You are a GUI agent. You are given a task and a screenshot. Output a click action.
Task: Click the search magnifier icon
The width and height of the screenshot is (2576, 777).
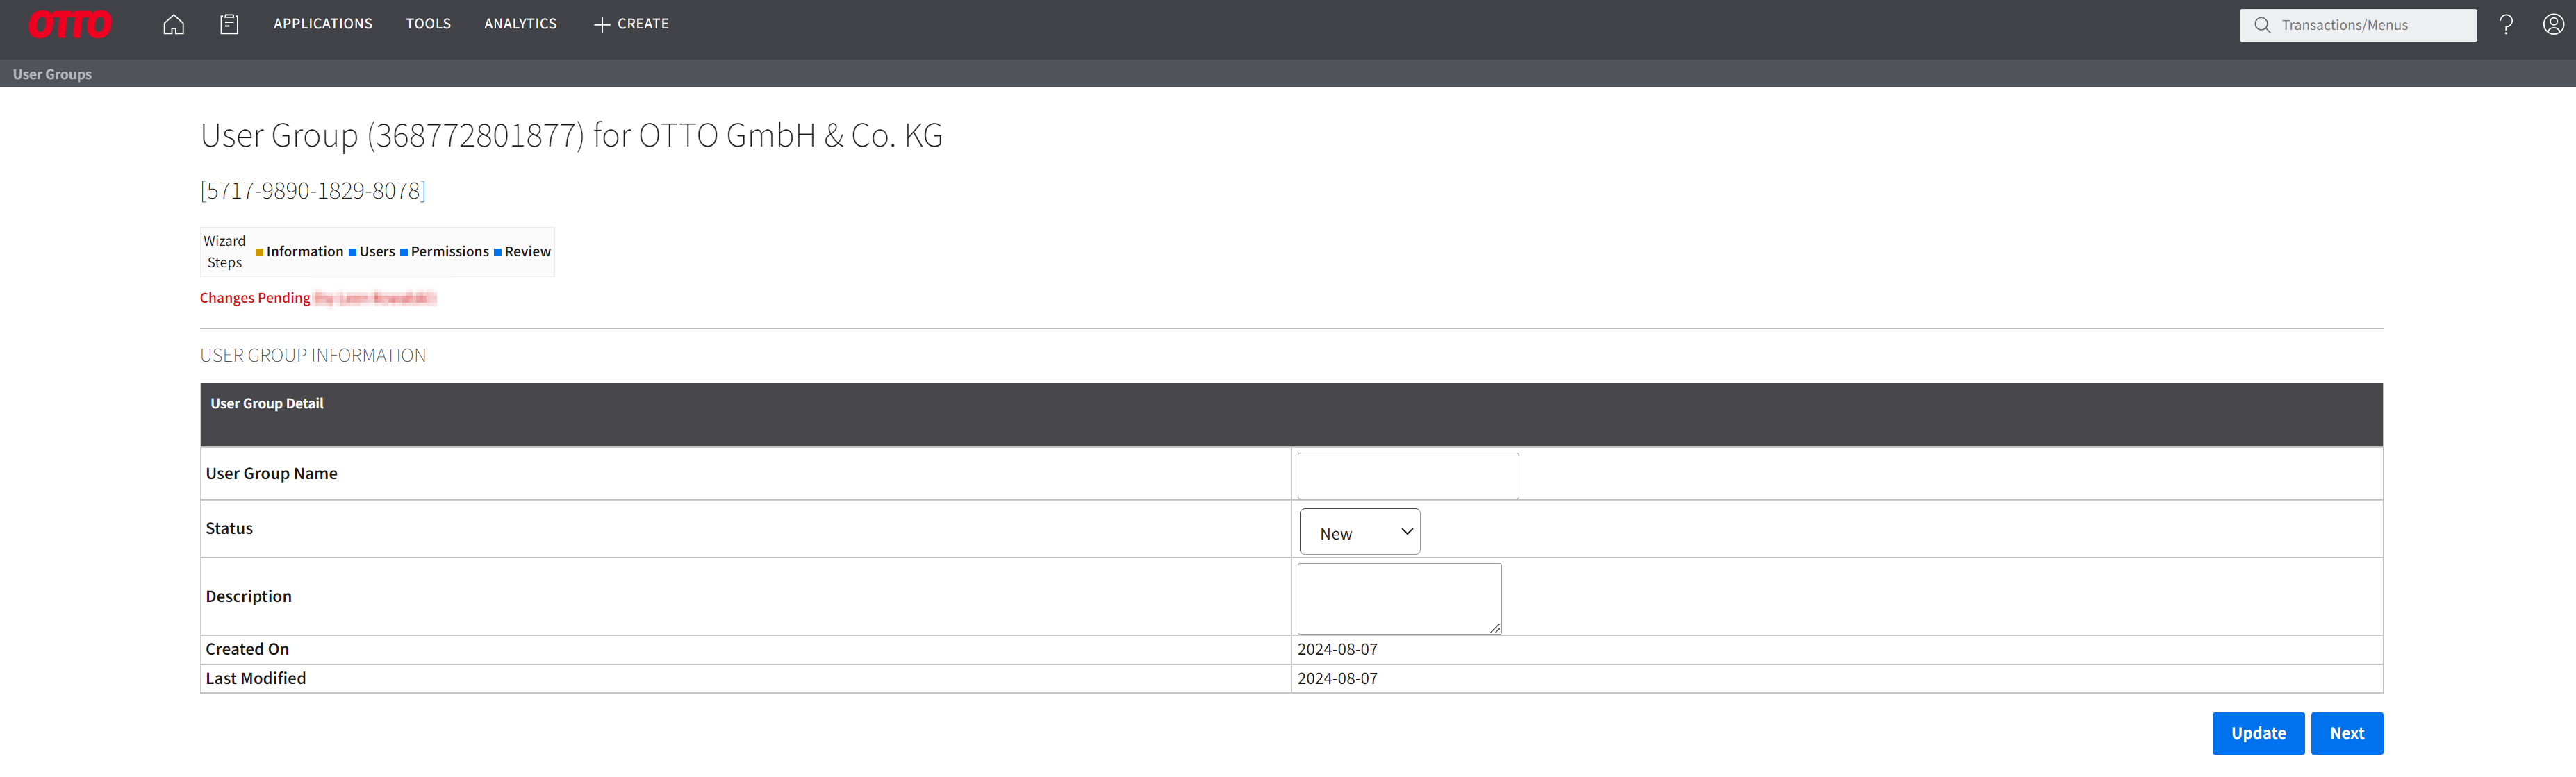point(2262,25)
